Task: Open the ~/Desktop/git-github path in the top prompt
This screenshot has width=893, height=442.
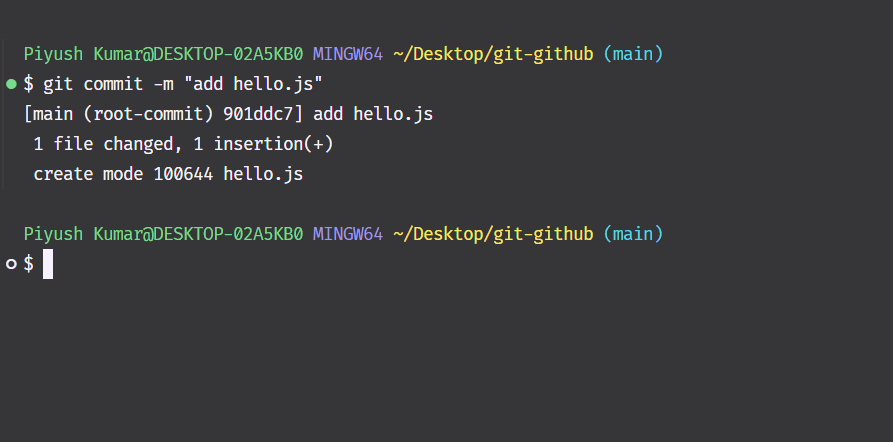Action: (x=493, y=53)
